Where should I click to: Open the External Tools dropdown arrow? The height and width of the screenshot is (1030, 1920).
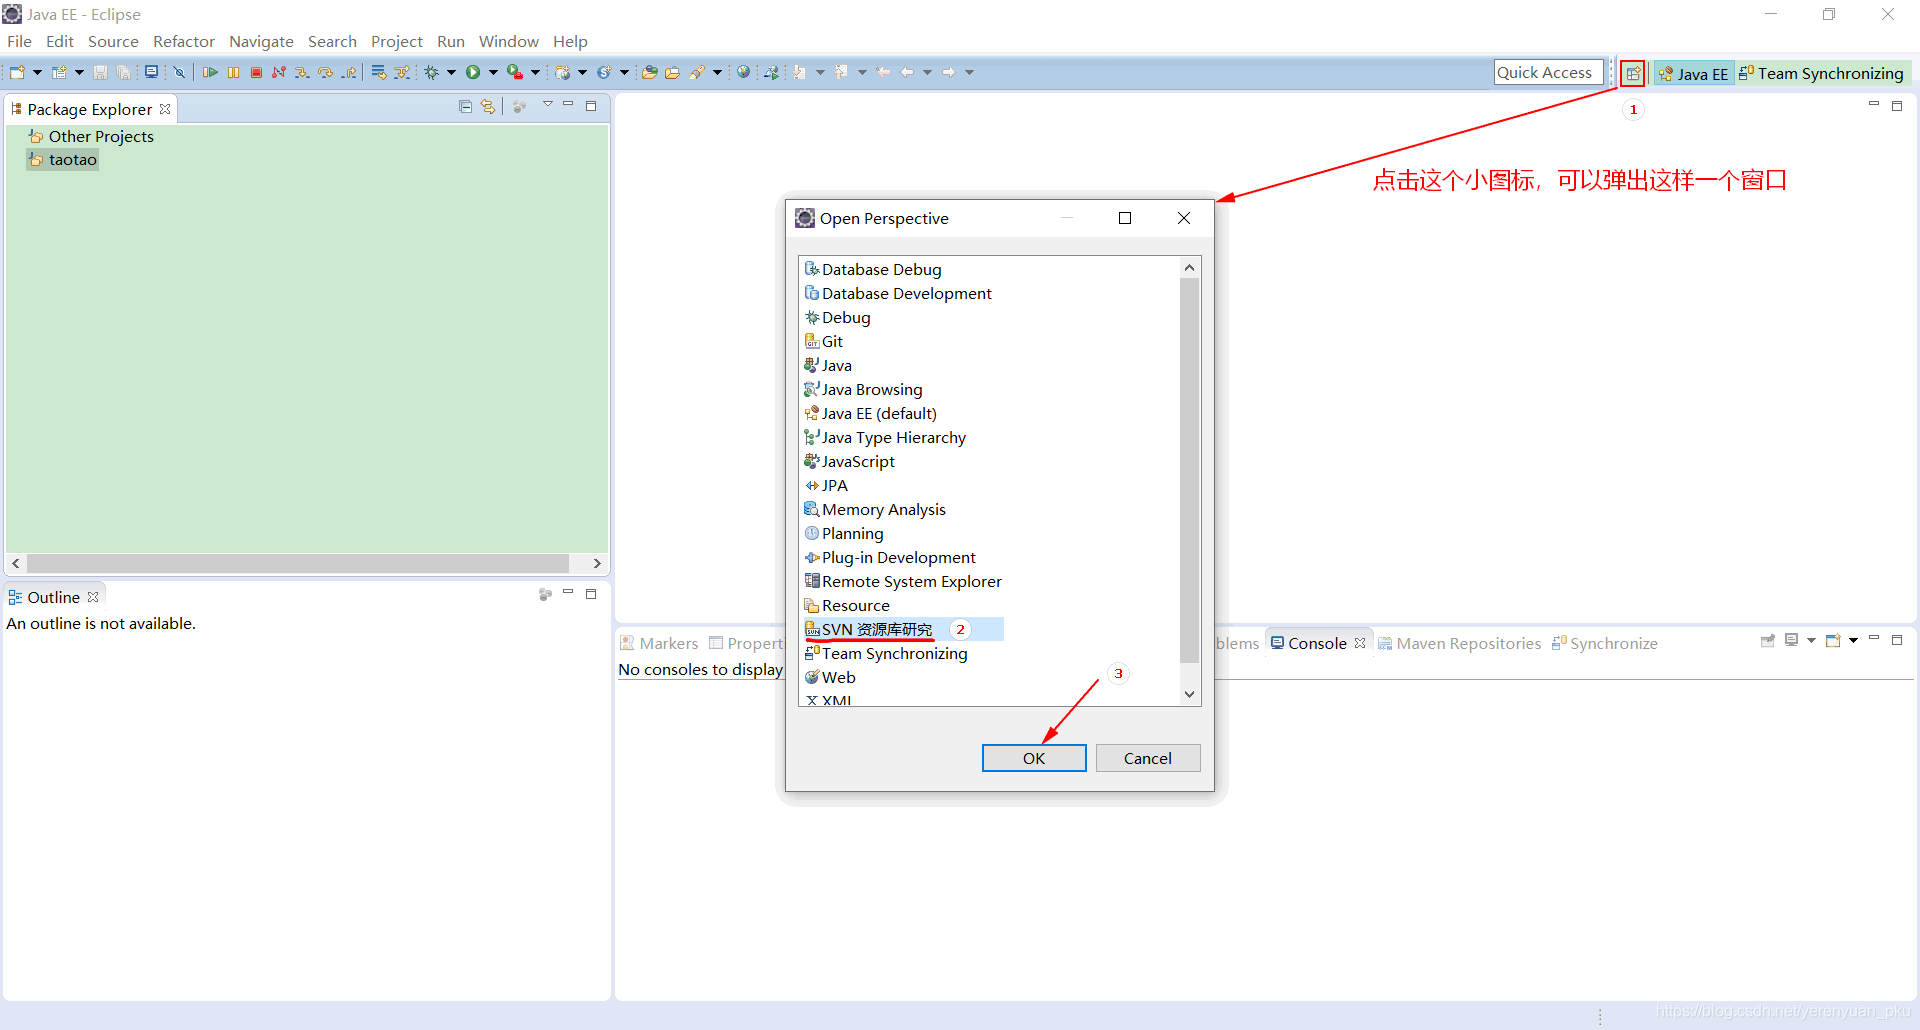(535, 72)
